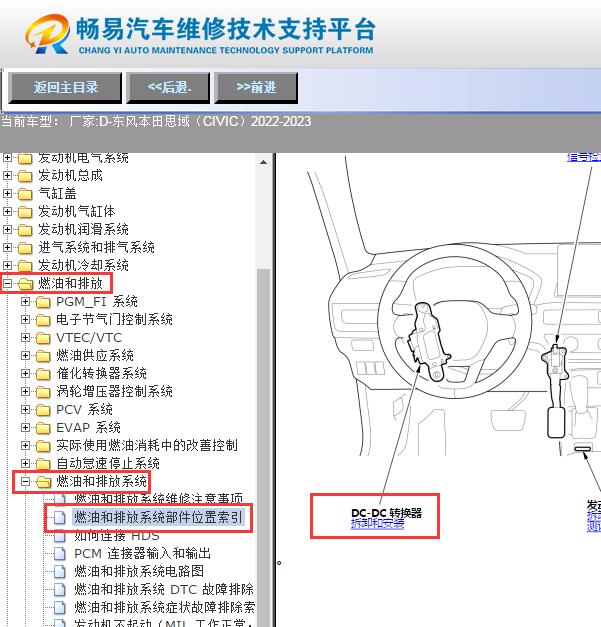Click the tree panel scrollbar thumb

tap(264, 448)
